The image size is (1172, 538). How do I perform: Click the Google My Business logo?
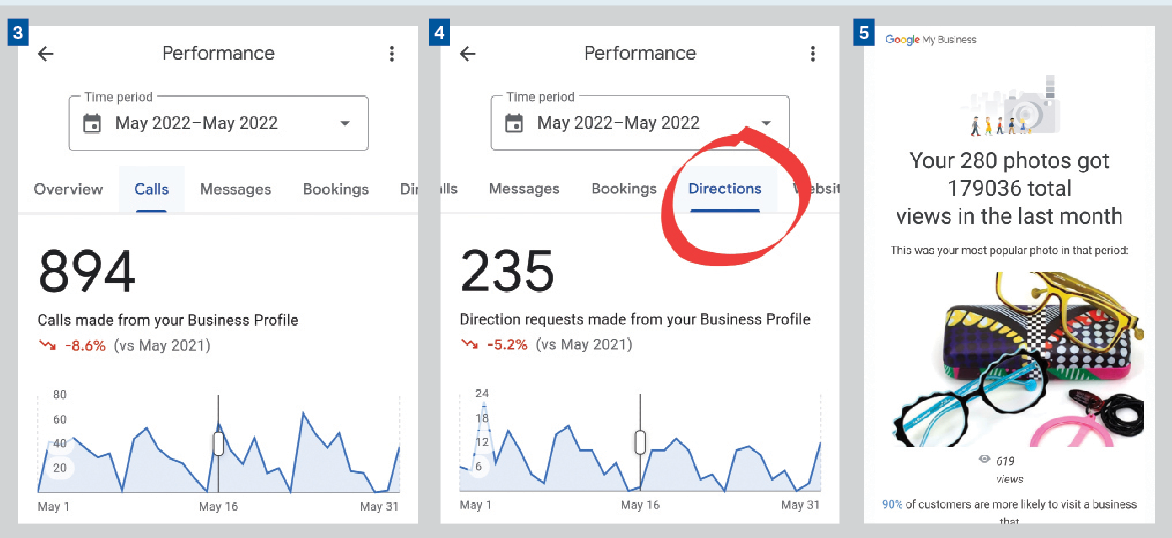tap(931, 40)
